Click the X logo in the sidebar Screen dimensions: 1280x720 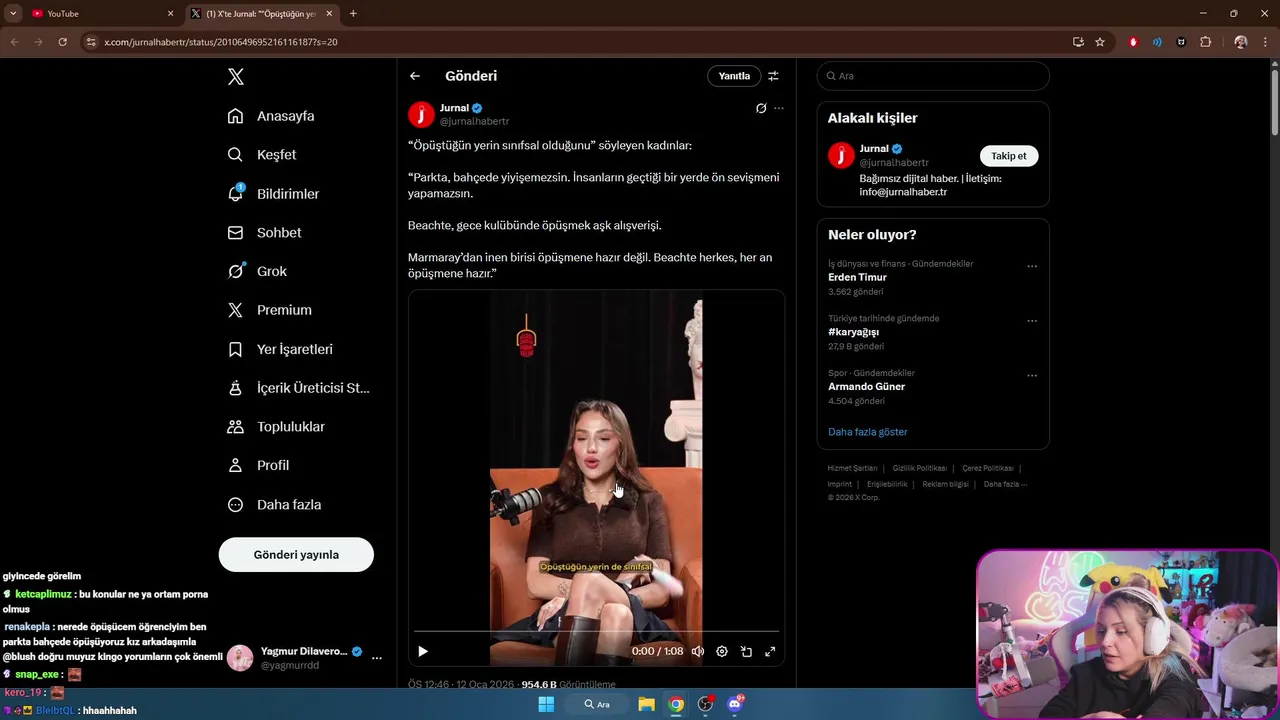tap(235, 77)
